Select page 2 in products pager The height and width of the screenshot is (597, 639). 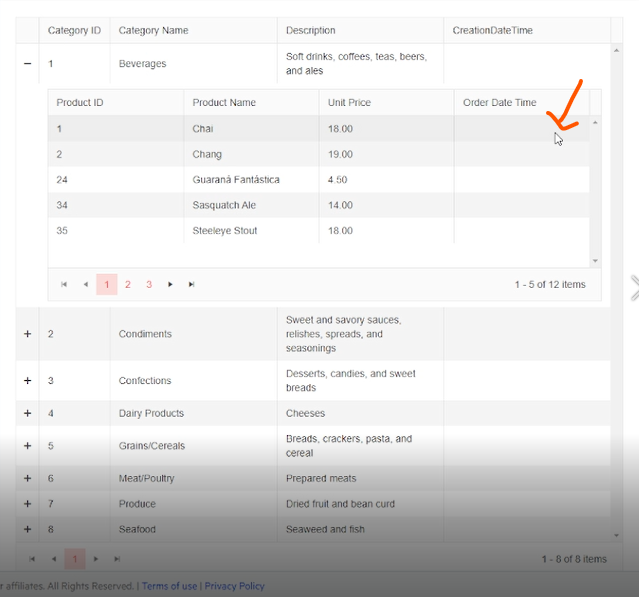pos(128,285)
